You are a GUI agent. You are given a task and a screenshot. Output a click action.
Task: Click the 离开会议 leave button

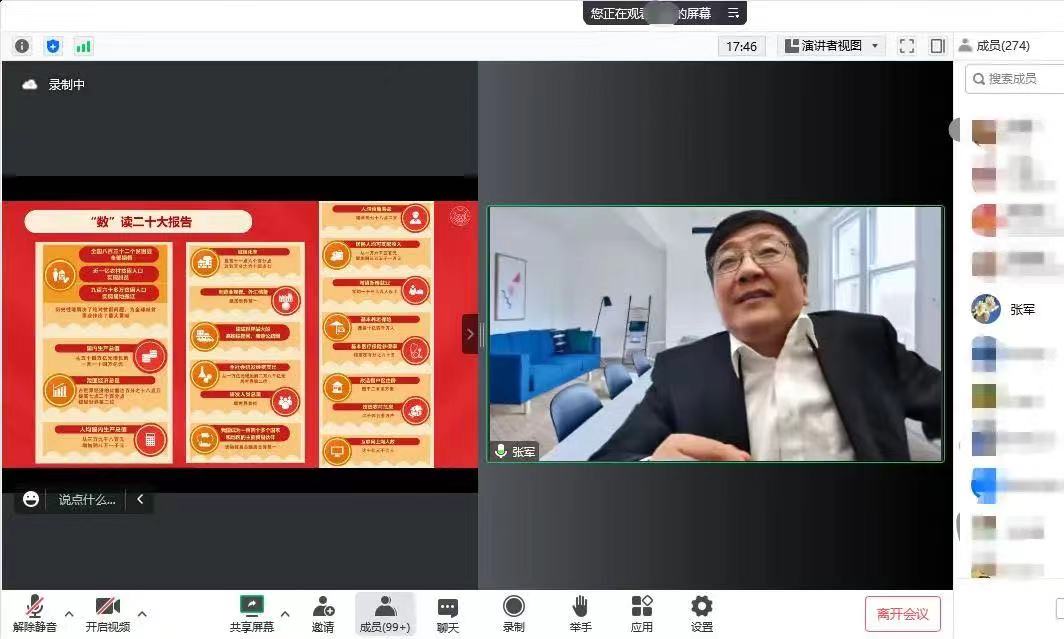click(x=902, y=614)
